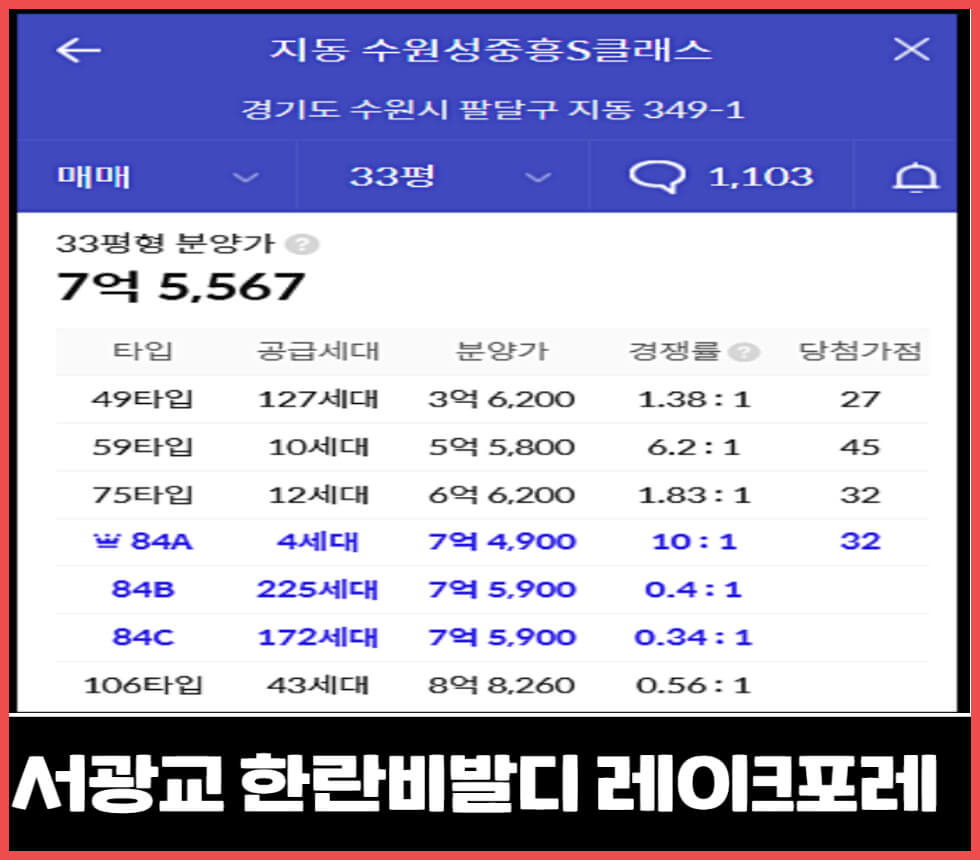Click competition rate 6.2 : 1
Screen dimensions: 980x860
coord(694,447)
